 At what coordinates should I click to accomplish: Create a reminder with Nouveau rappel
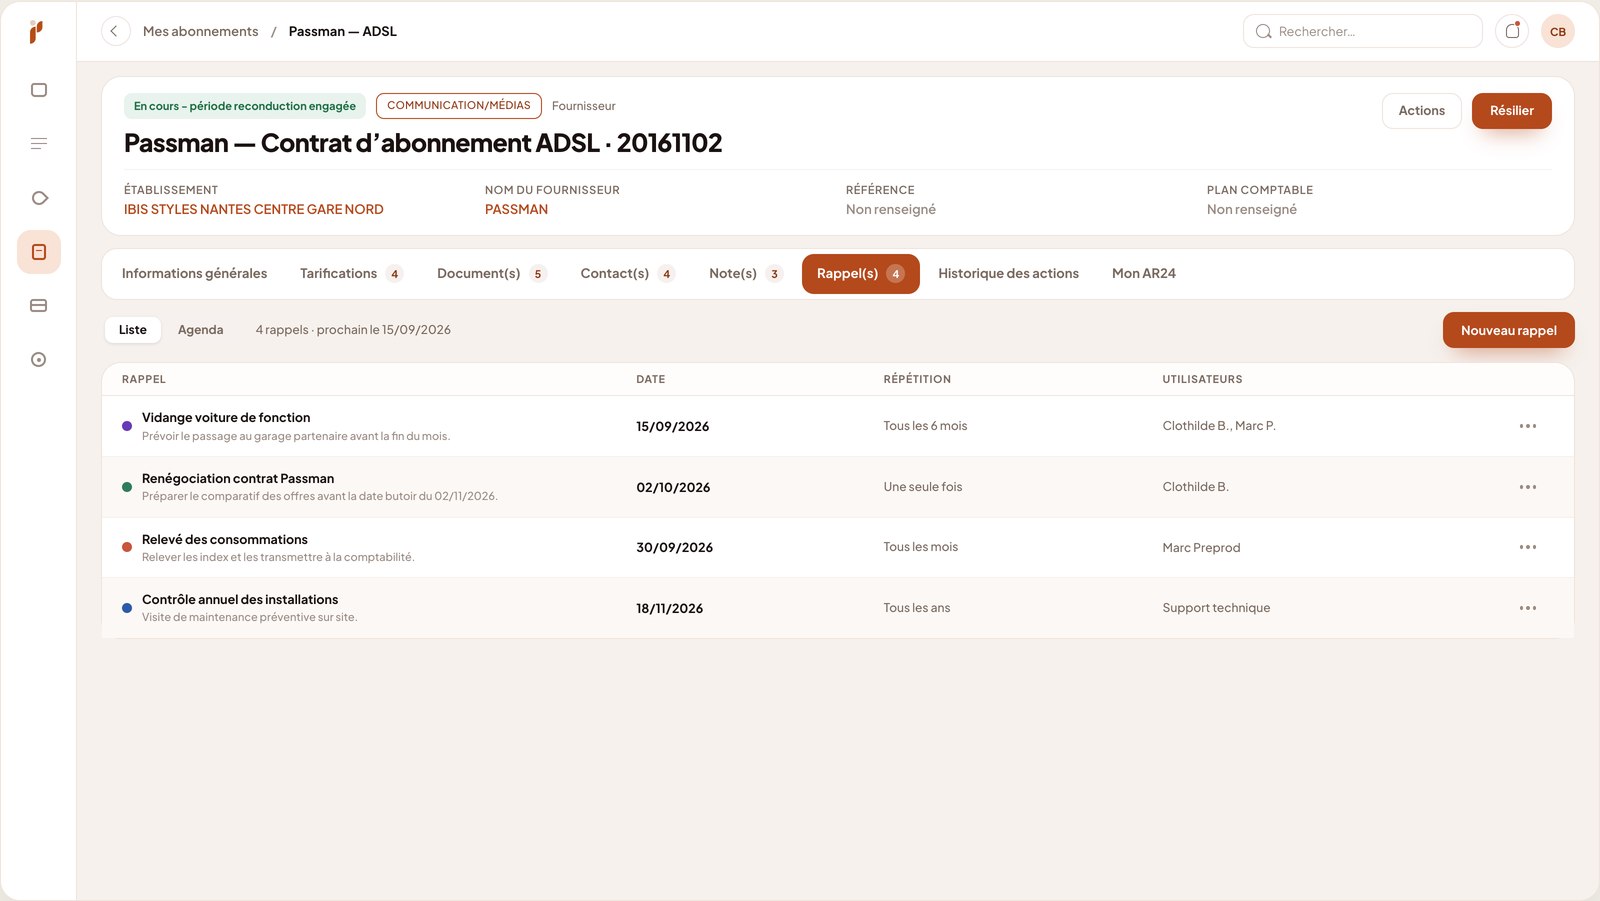[x=1509, y=330]
